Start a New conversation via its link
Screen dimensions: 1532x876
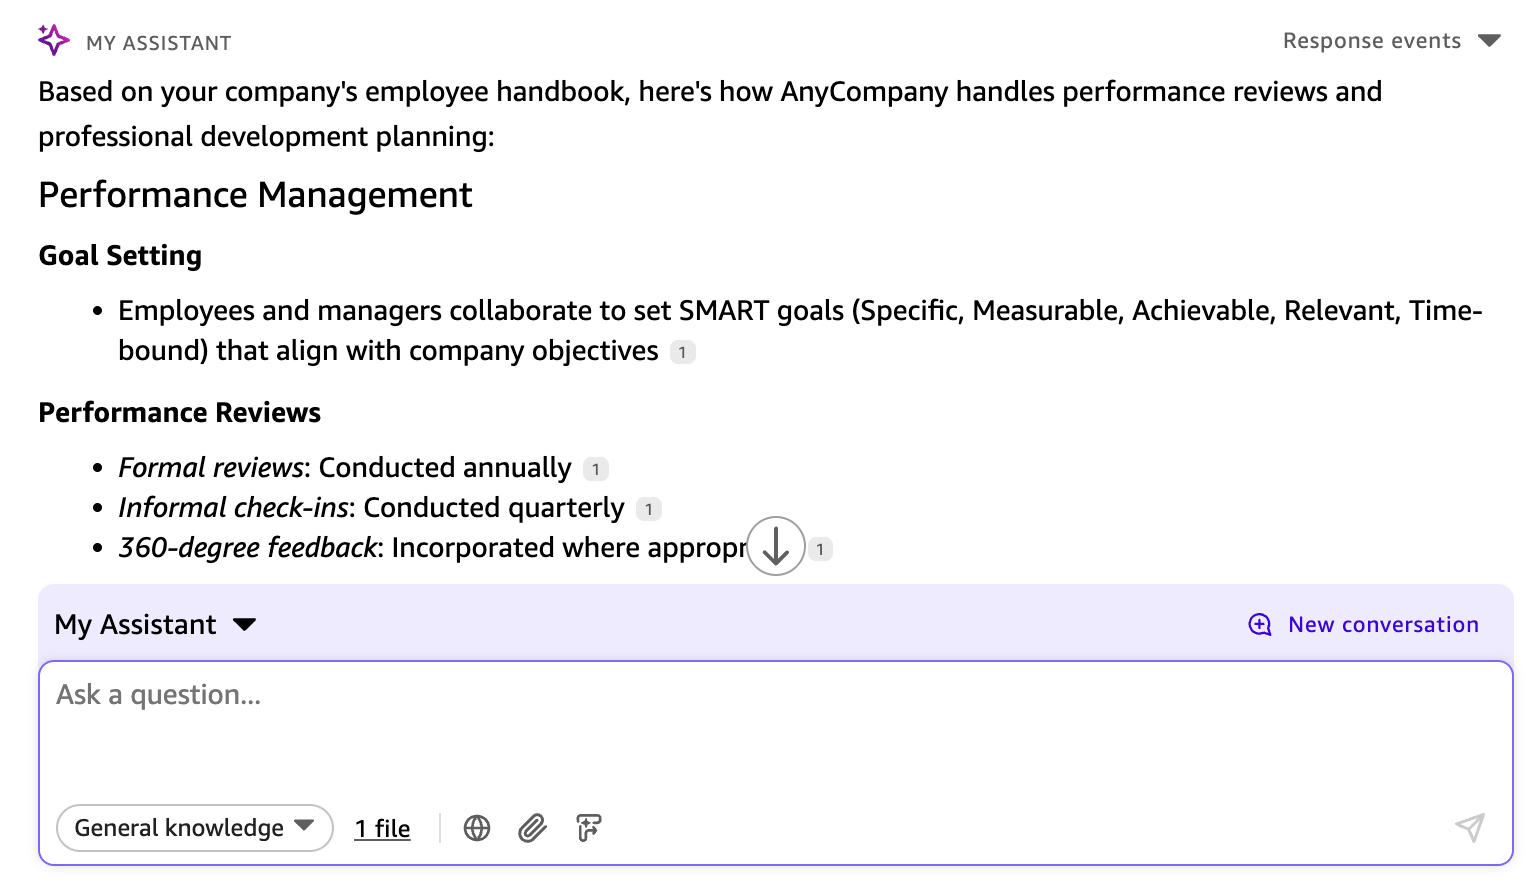point(1382,625)
